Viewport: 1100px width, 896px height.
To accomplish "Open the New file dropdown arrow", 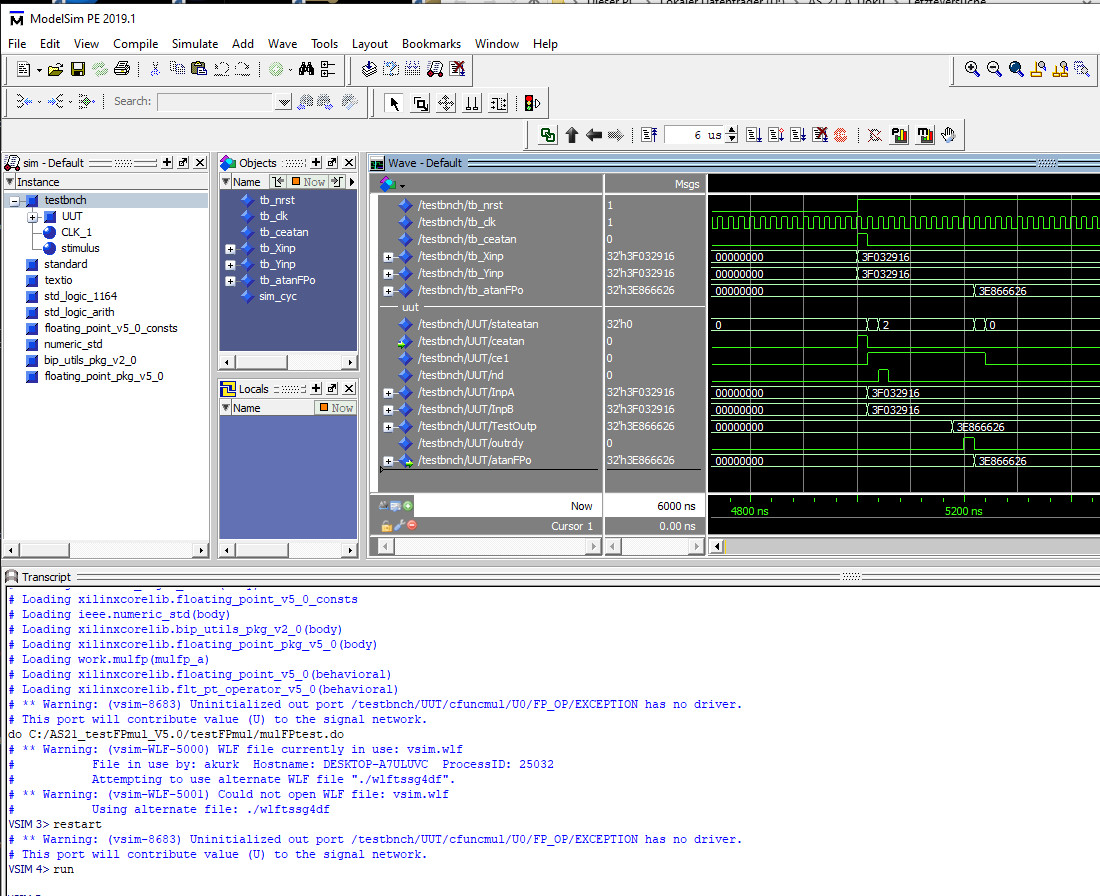I will (39, 69).
